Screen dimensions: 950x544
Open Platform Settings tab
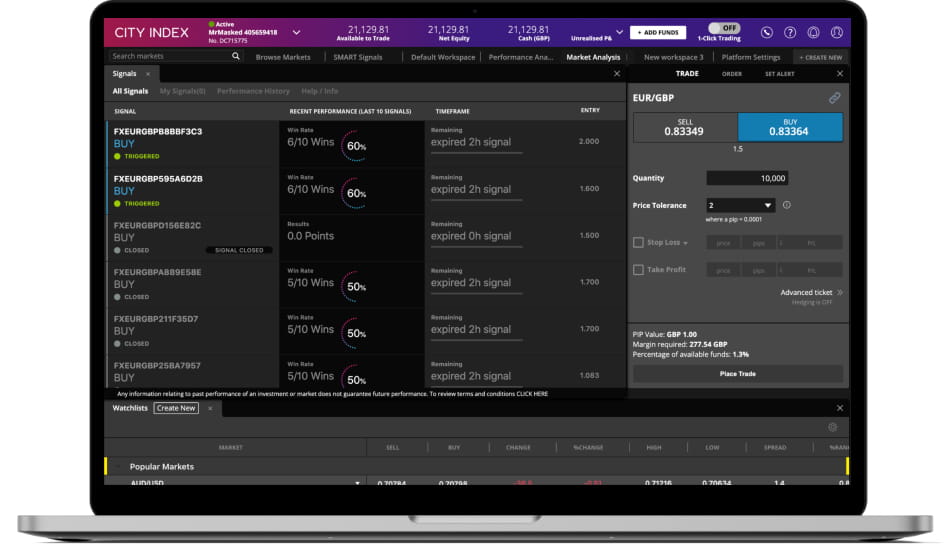pyautogui.click(x=751, y=57)
